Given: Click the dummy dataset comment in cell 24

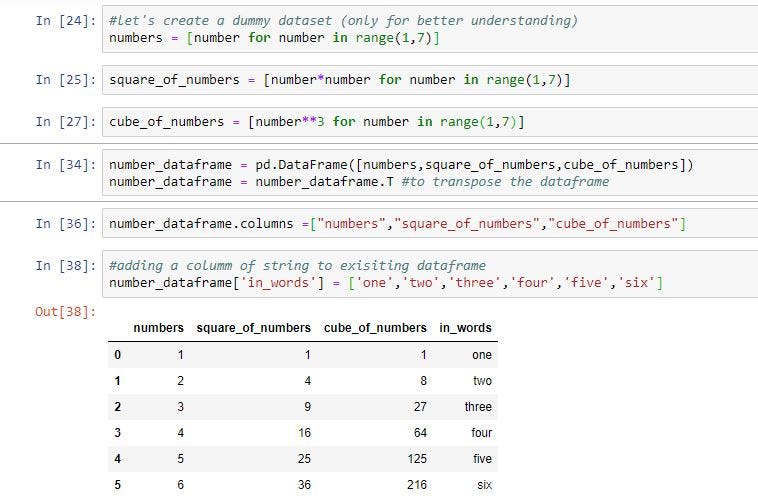Looking at the screenshot, I should coord(343,21).
